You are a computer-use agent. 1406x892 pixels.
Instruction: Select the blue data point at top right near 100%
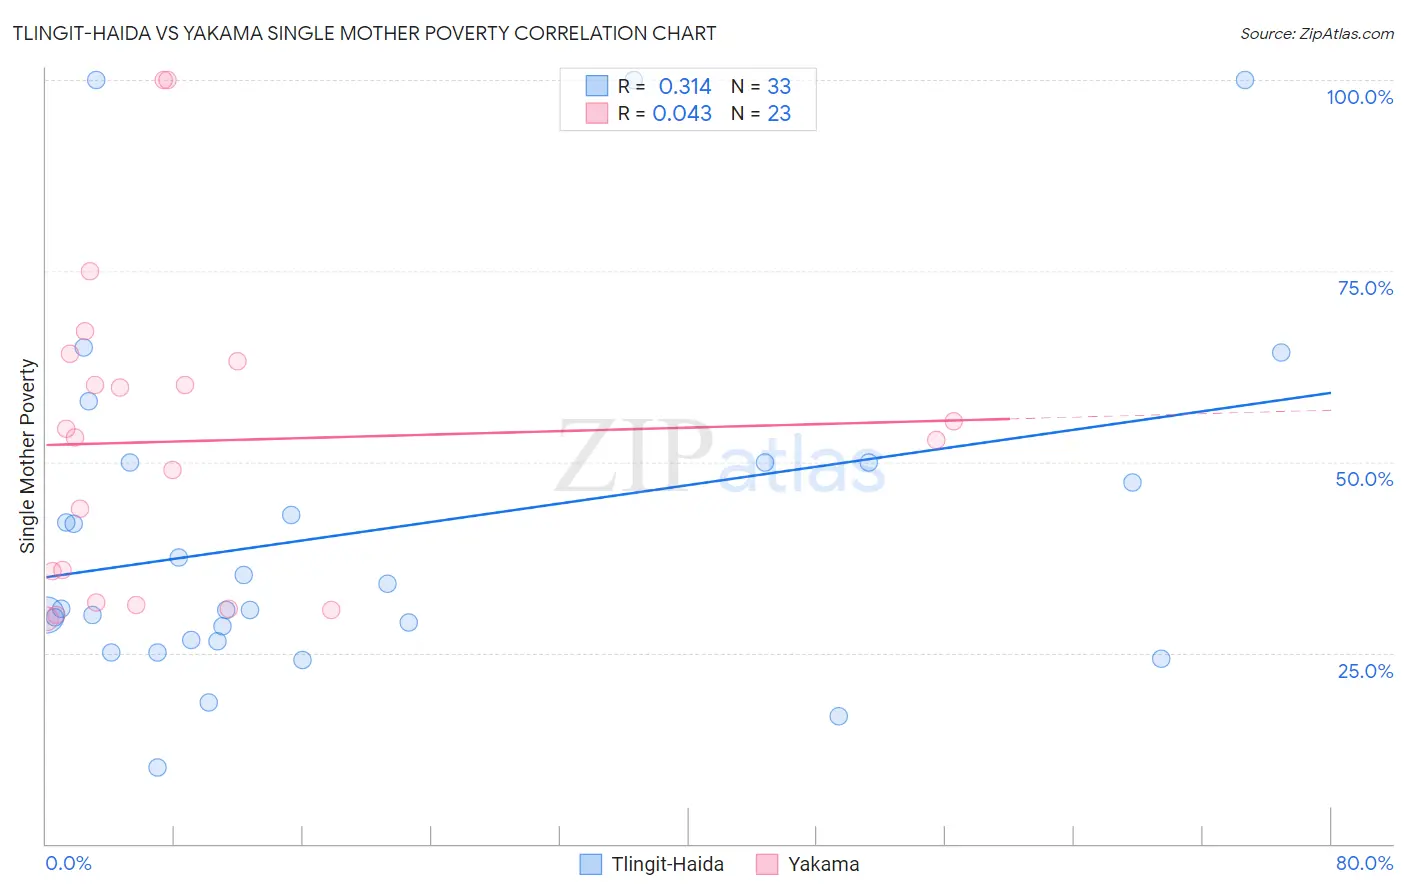click(x=1245, y=80)
